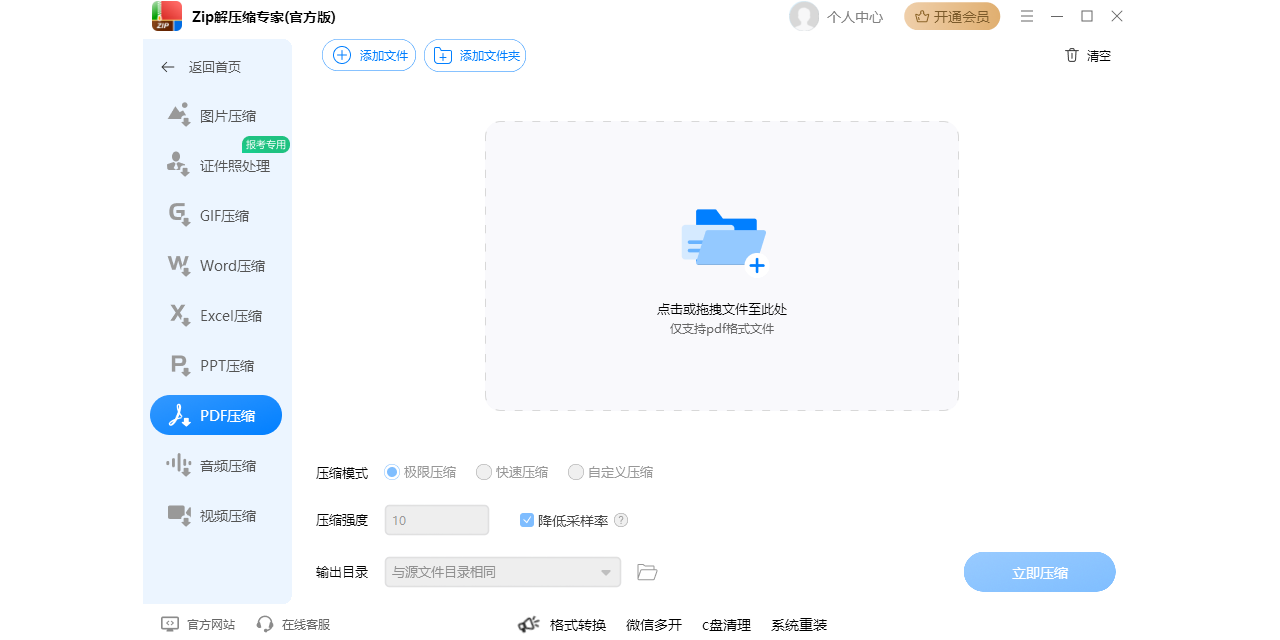The image size is (1280, 640).
Task: Select the Excel压缩 tool
Action: [x=215, y=315]
